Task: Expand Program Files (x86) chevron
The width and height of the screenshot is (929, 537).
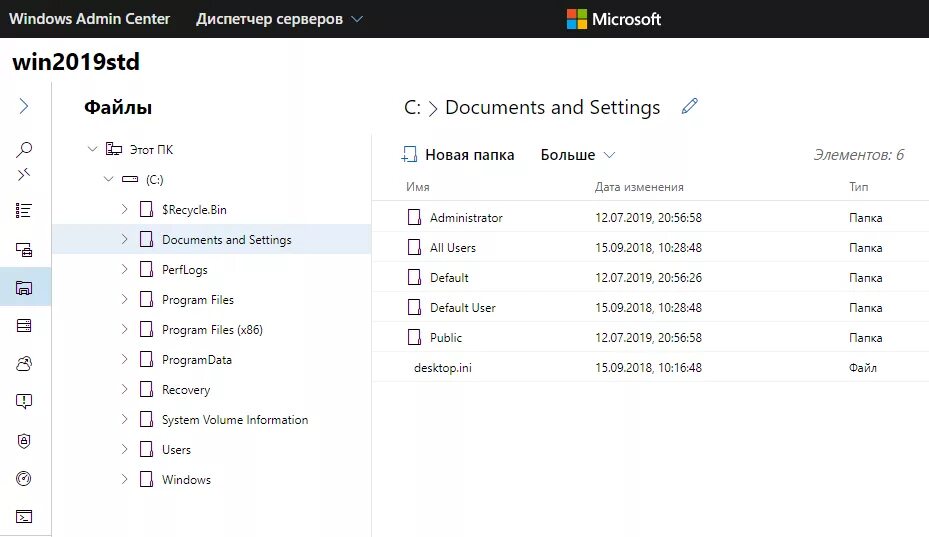Action: [x=124, y=329]
